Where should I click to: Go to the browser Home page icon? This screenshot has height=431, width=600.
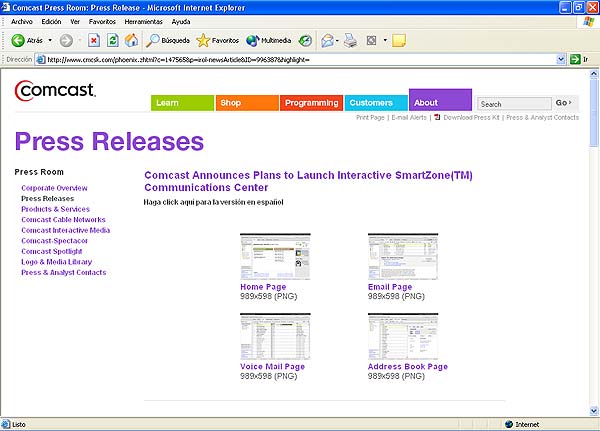(131, 41)
